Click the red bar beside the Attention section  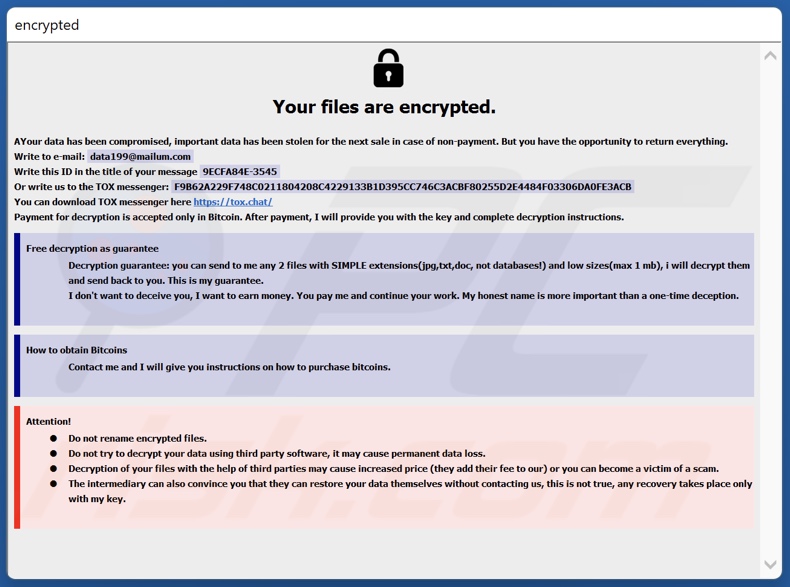[17, 467]
